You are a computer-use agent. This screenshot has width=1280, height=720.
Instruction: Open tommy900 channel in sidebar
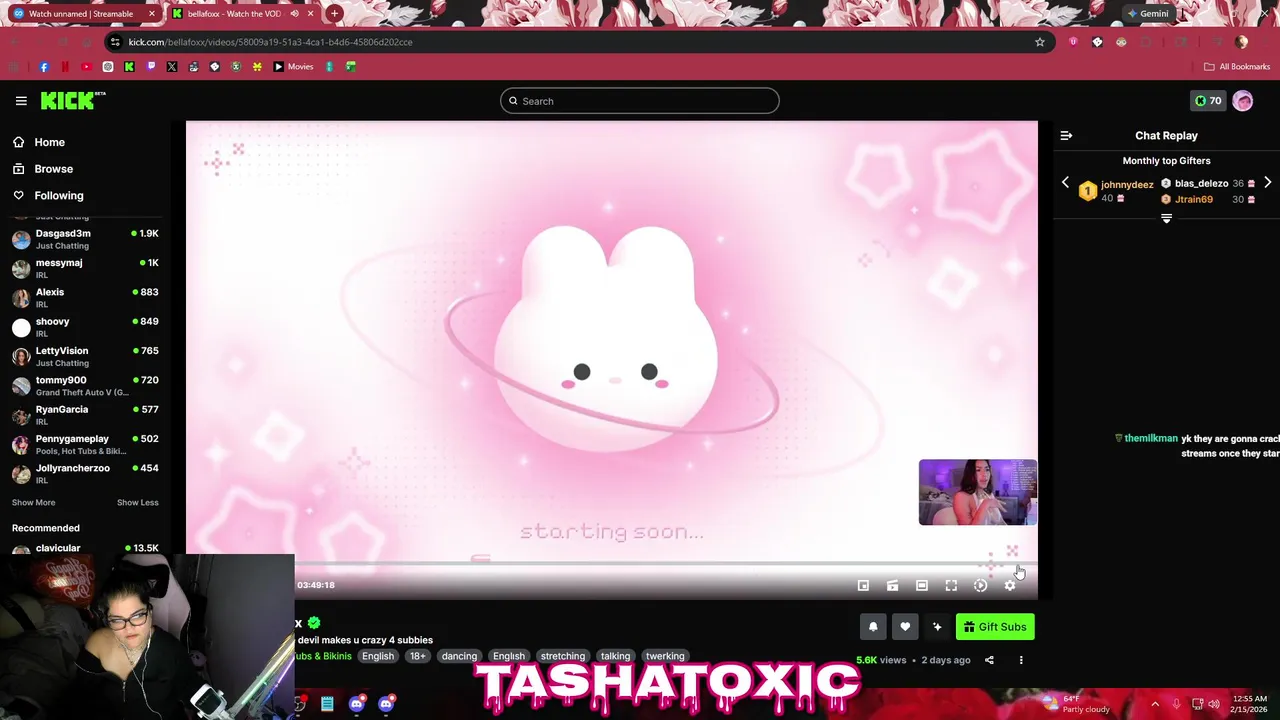pos(85,386)
